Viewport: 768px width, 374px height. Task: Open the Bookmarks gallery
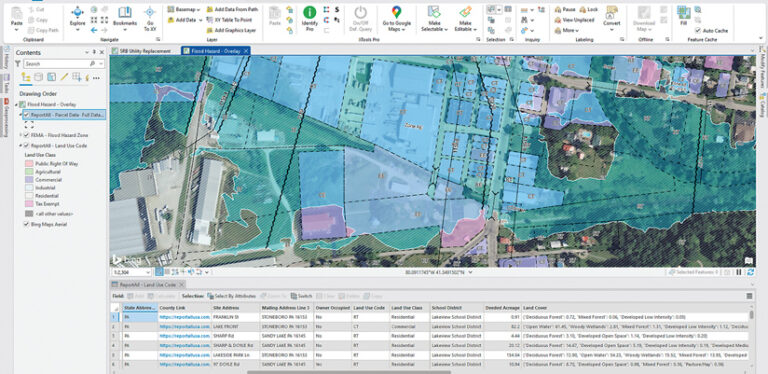point(125,18)
